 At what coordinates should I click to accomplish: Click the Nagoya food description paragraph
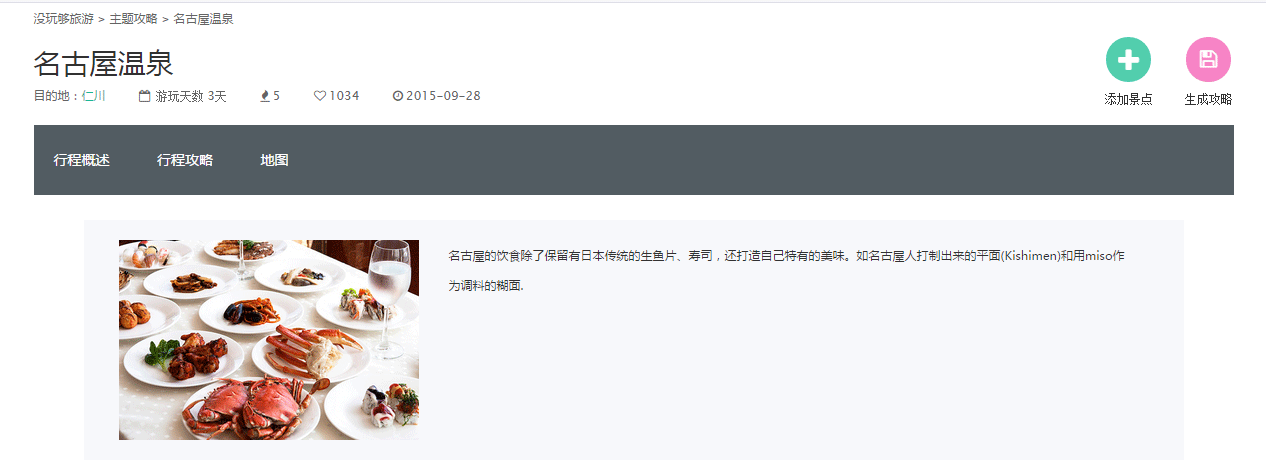(x=787, y=271)
